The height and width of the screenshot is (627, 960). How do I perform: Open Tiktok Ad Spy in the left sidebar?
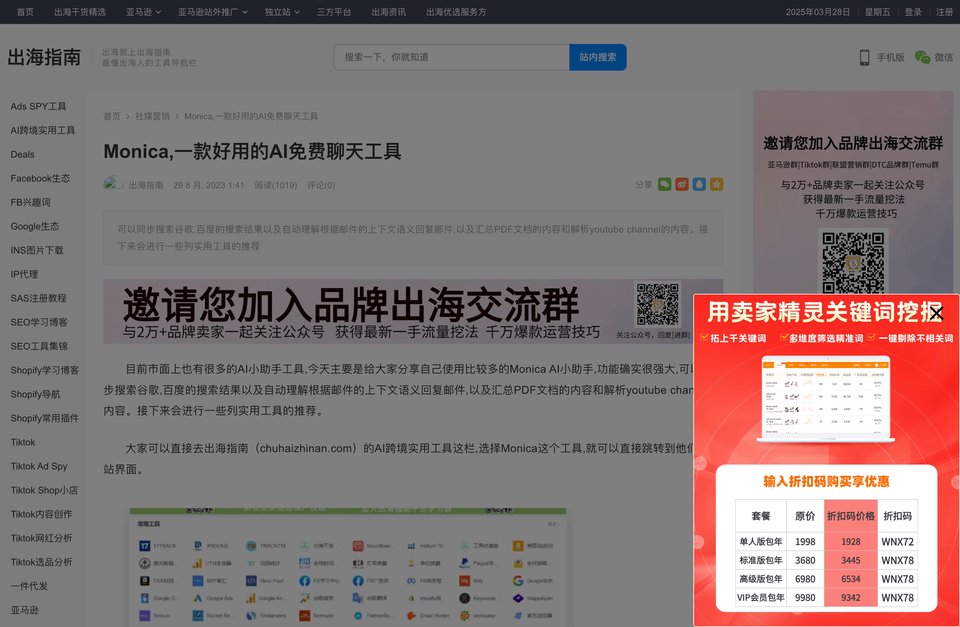point(39,466)
